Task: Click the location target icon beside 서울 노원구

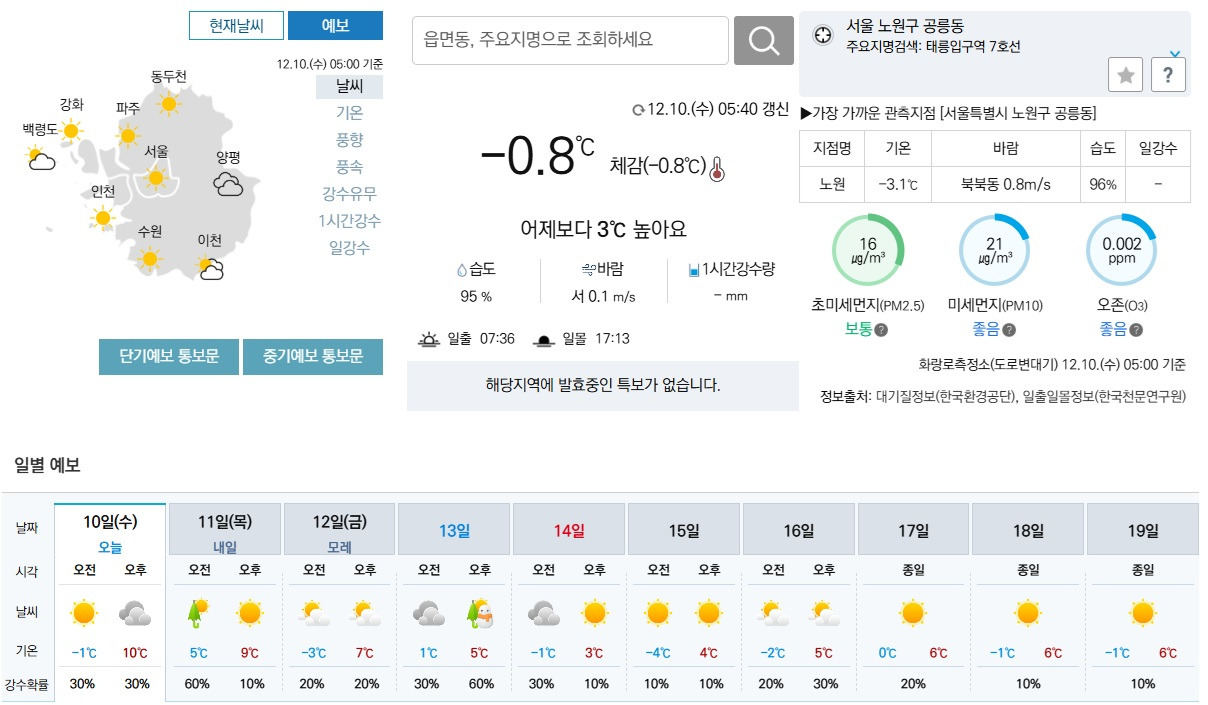Action: point(823,35)
